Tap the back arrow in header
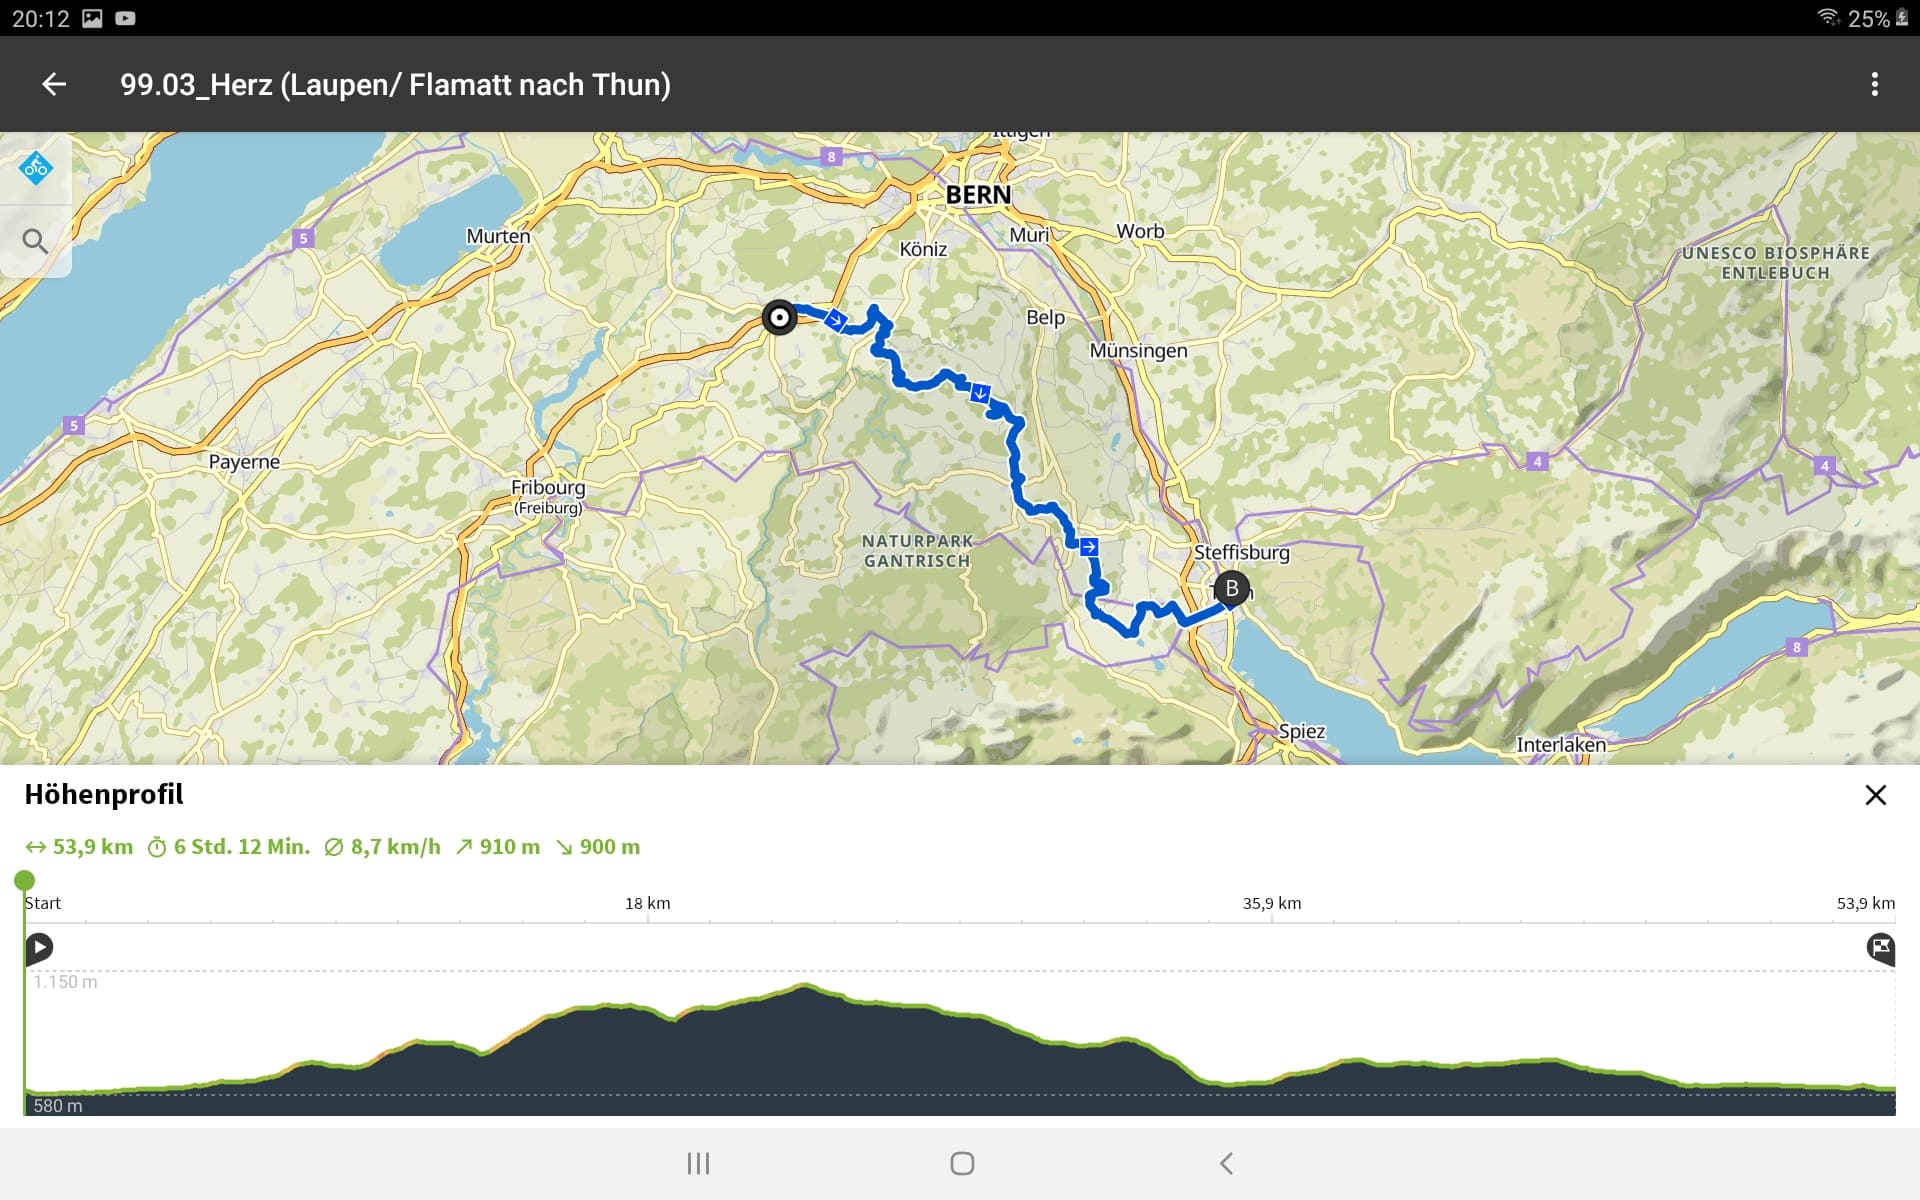This screenshot has width=1920, height=1200. pos(54,85)
